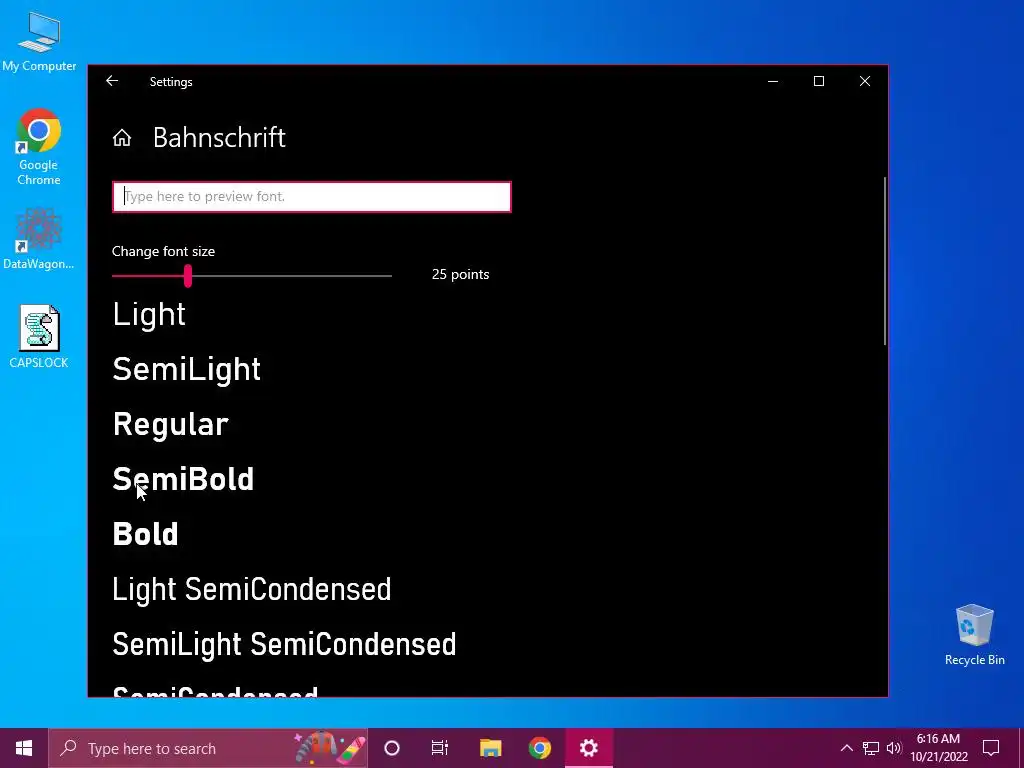Click the search highlights doodle in taskbar
Screen dimensions: 1024x768
click(x=330, y=748)
